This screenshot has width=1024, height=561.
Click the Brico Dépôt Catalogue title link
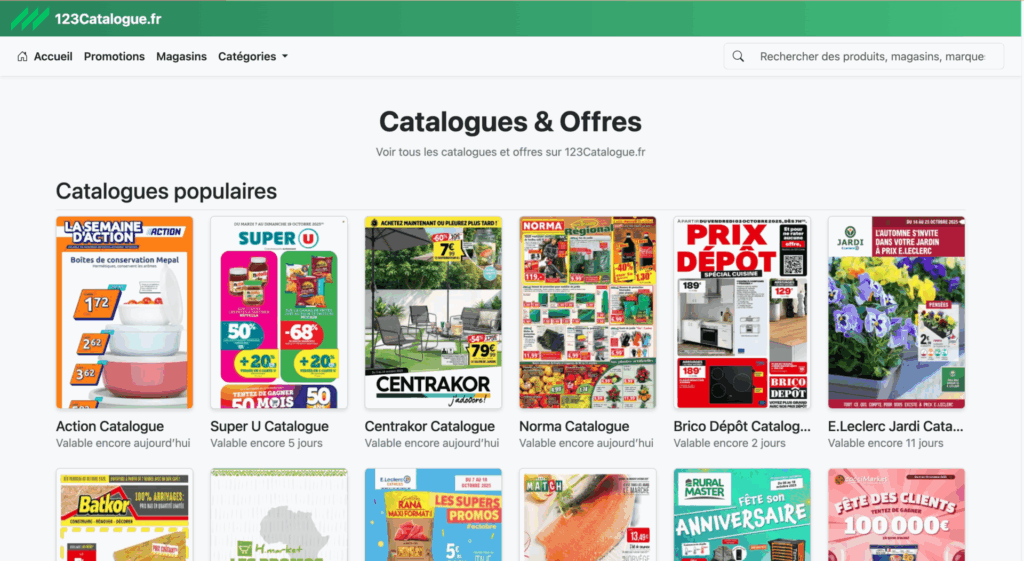tap(742, 426)
